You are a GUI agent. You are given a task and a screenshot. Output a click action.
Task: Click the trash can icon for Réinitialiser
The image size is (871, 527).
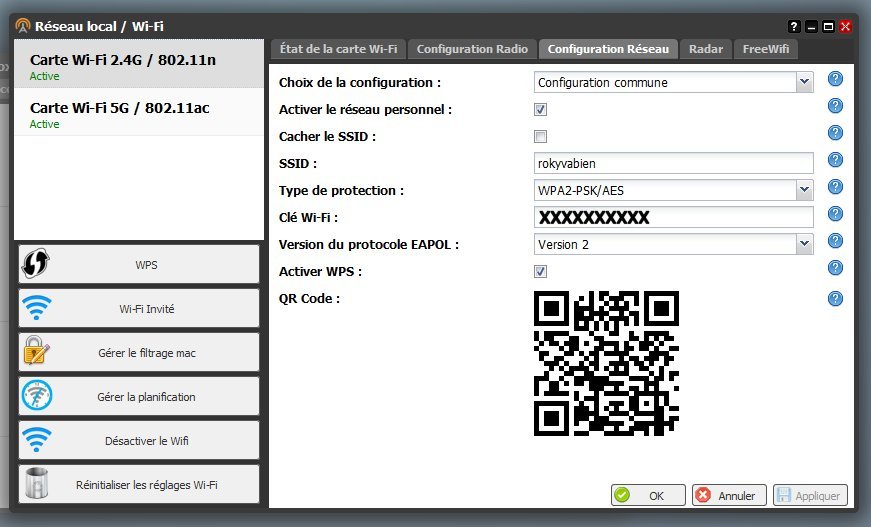[36, 483]
